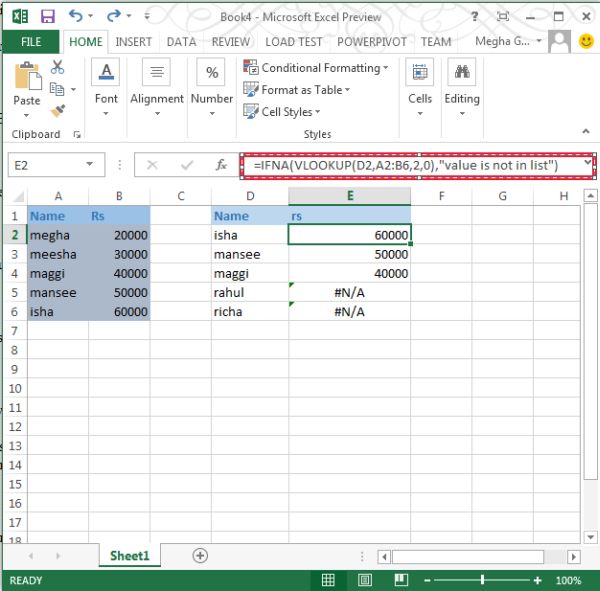This screenshot has width=600, height=591.
Task: Switch to Page Layout view icon
Action: 365,580
